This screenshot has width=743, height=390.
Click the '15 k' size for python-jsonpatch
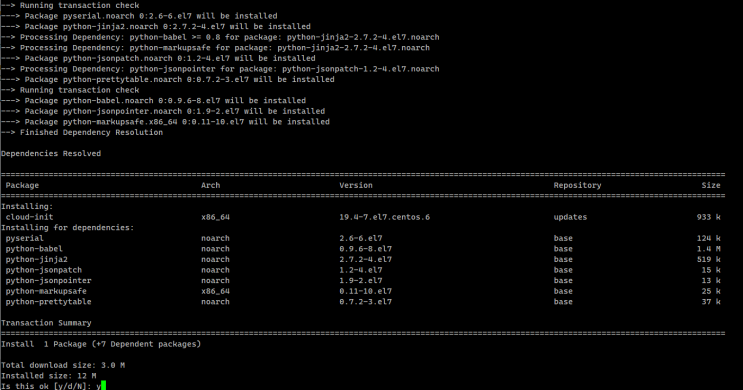(x=711, y=270)
